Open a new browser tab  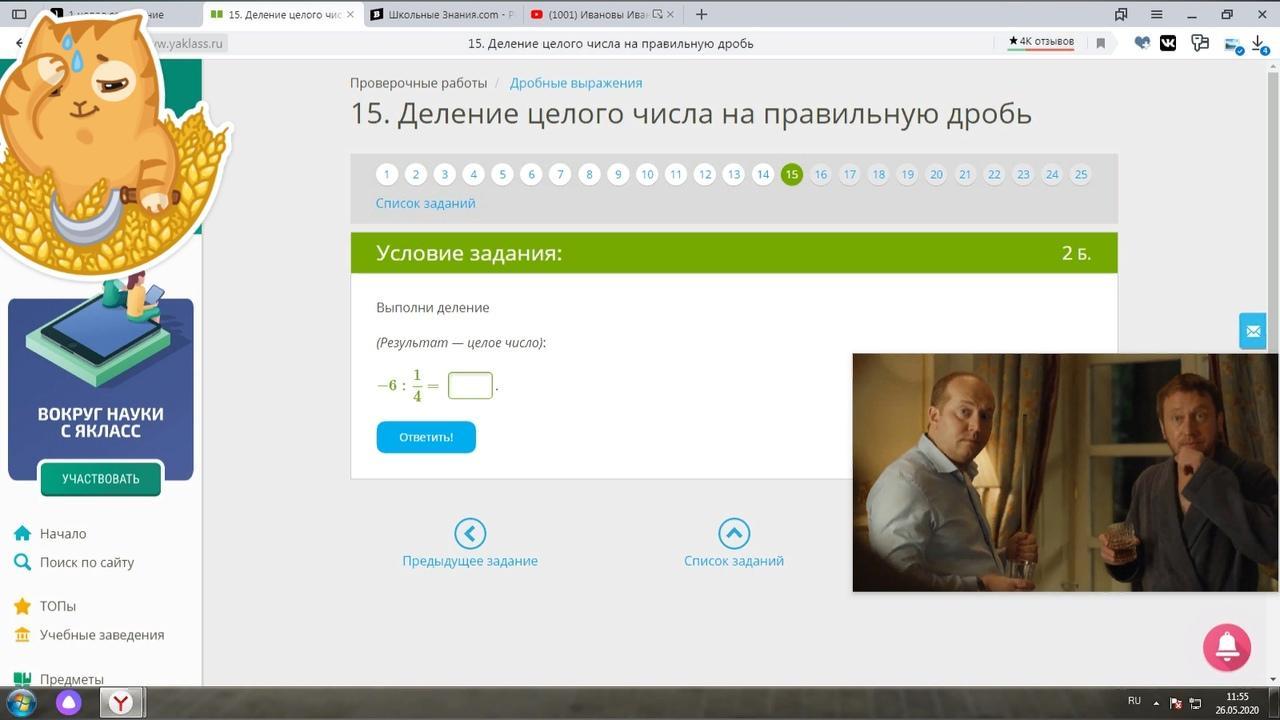coord(701,14)
